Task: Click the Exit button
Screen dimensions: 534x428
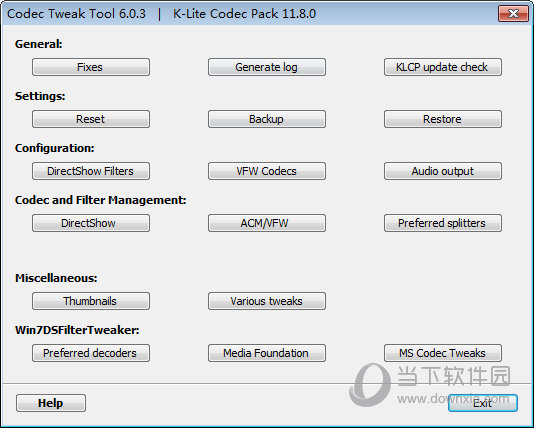Action: 483,403
